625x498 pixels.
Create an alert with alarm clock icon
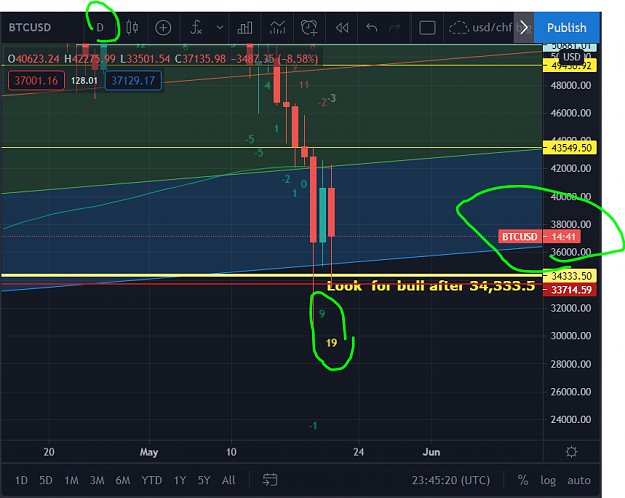[309, 28]
